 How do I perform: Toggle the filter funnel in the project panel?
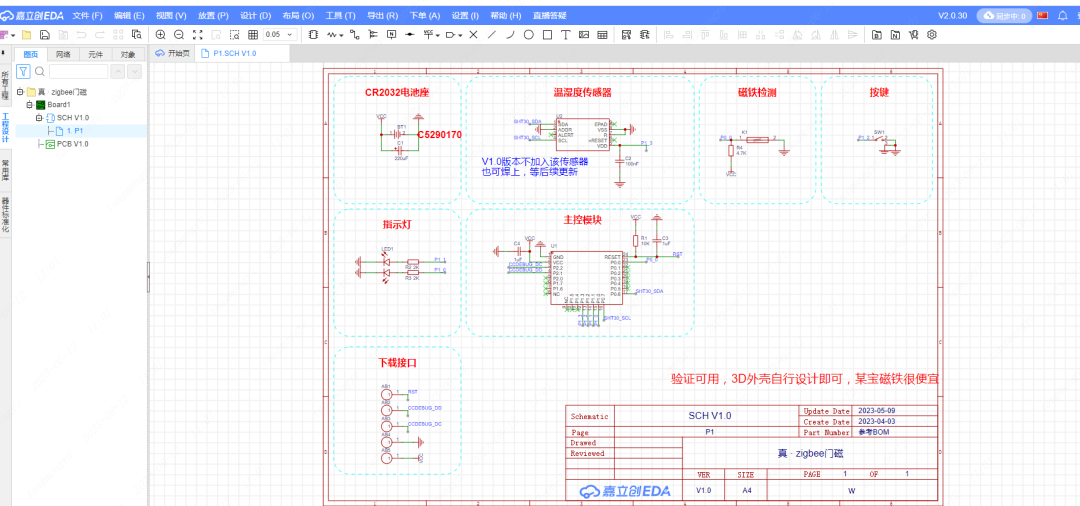[23, 71]
